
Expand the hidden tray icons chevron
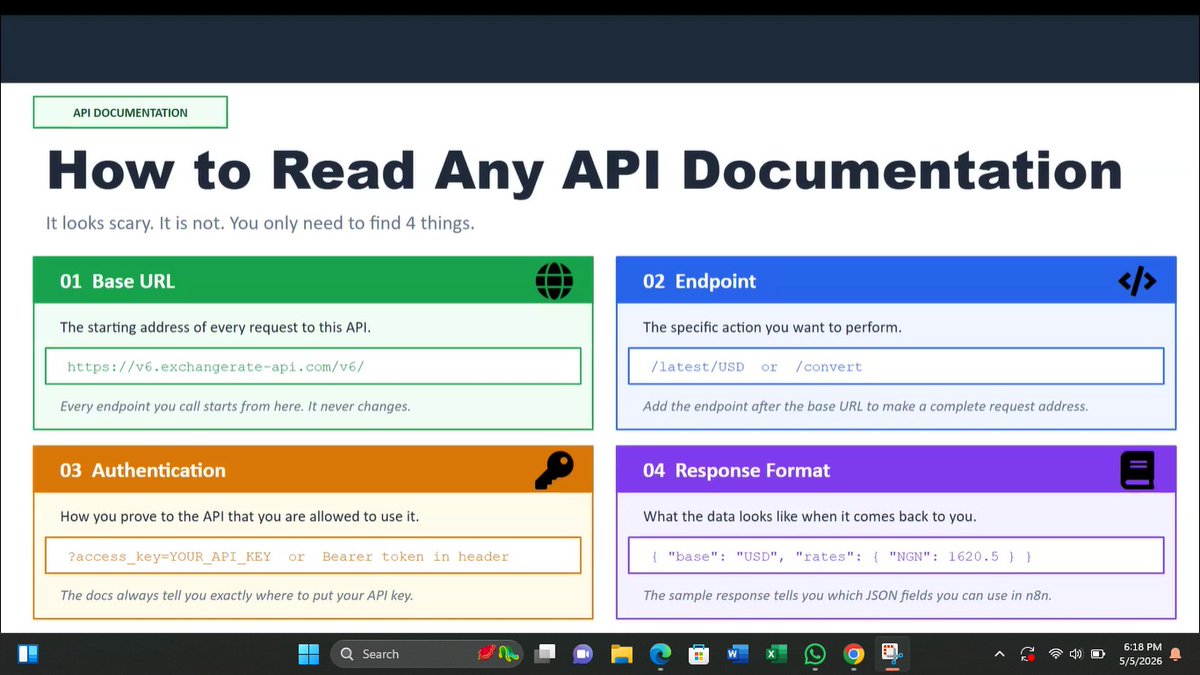[x=999, y=654]
